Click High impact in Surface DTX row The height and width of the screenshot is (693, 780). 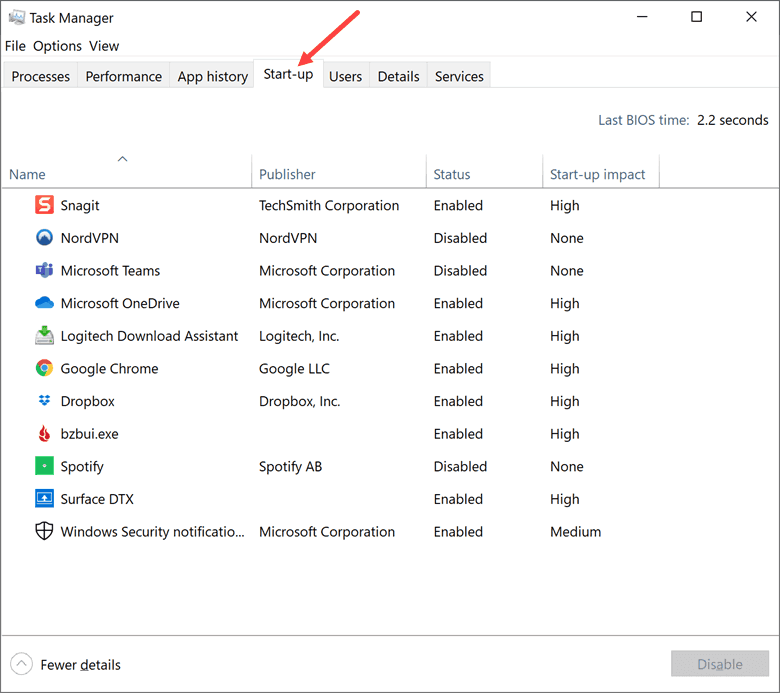(565, 499)
